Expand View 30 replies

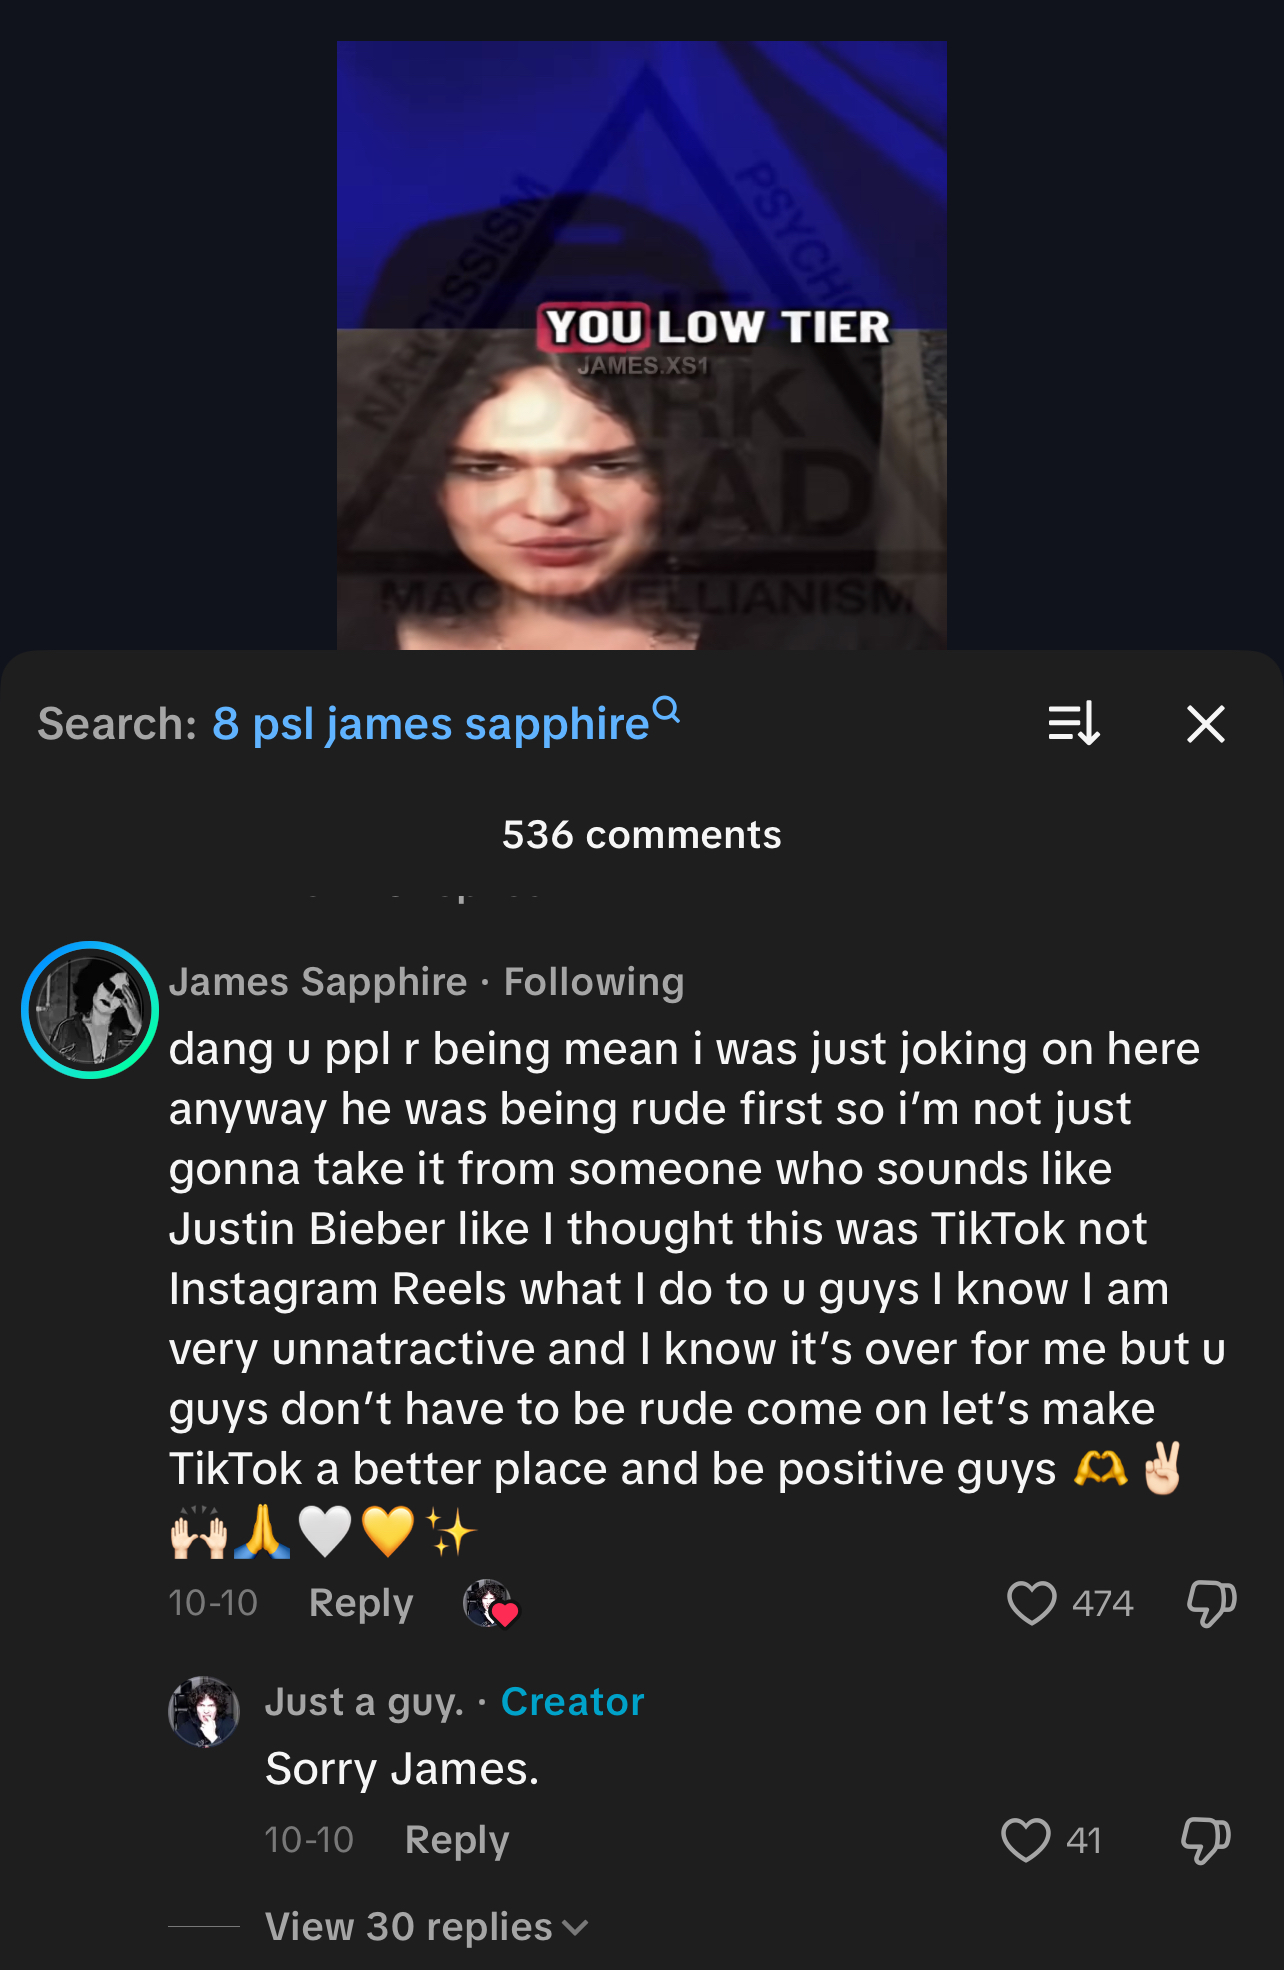pos(426,1926)
